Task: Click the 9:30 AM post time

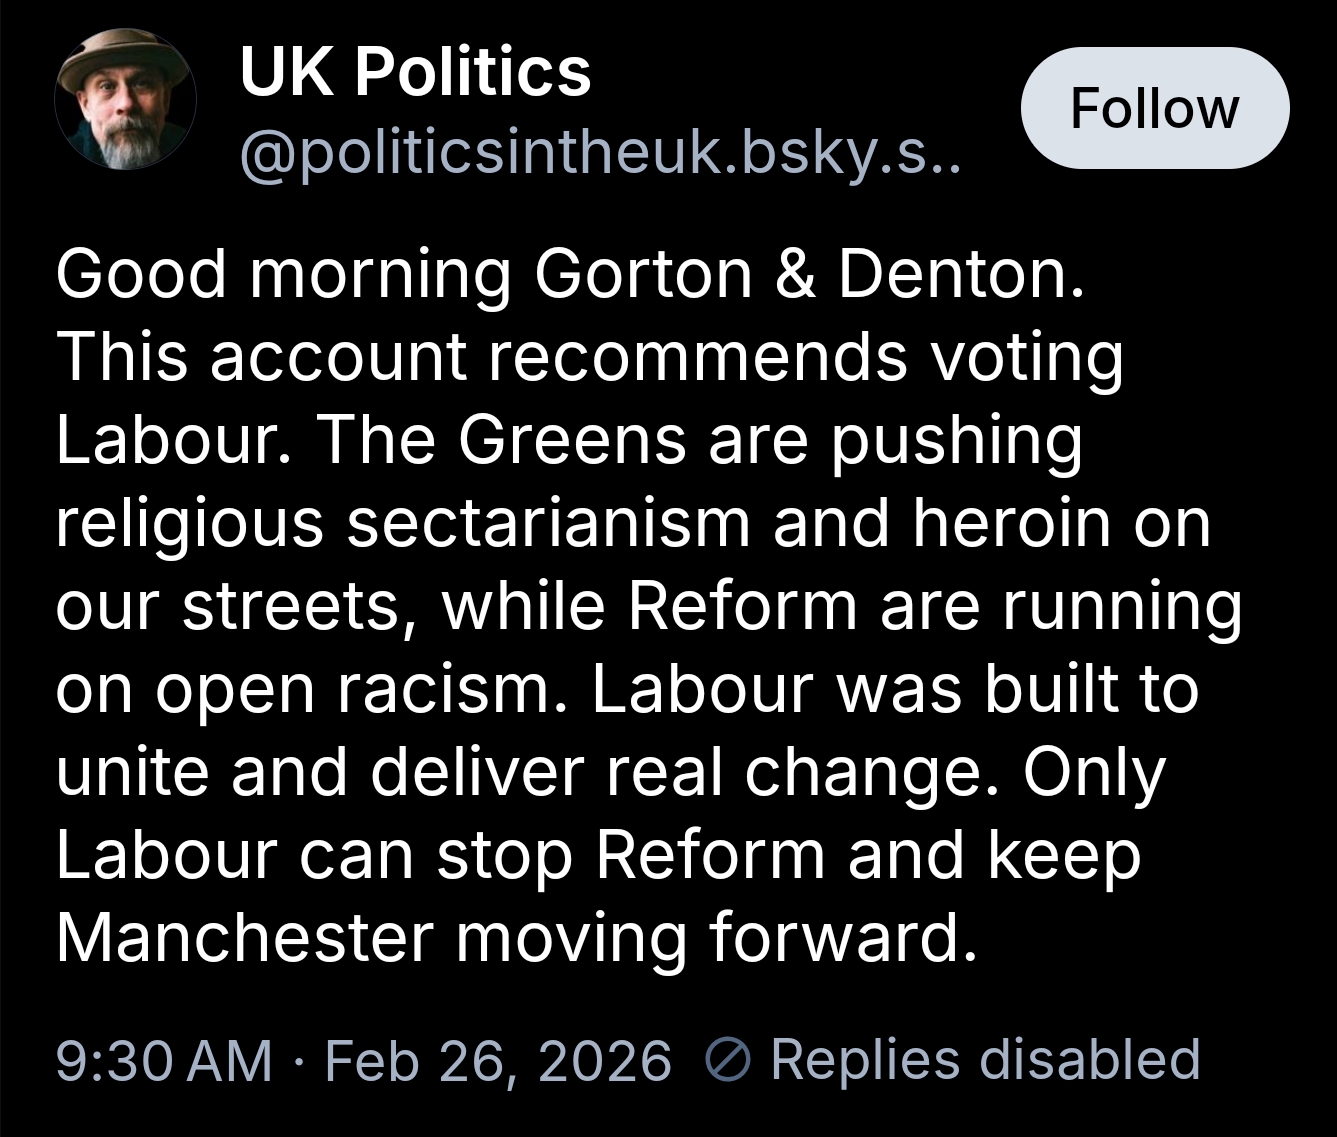Action: point(164,1060)
